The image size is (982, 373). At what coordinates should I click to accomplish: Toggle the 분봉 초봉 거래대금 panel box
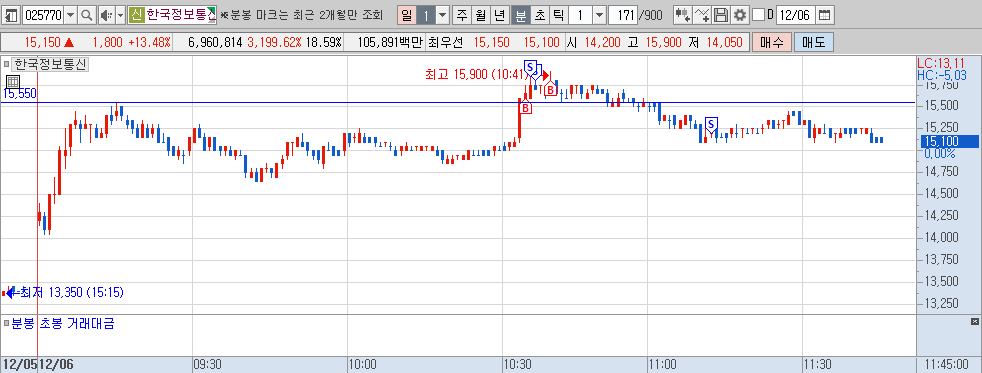coord(7,324)
